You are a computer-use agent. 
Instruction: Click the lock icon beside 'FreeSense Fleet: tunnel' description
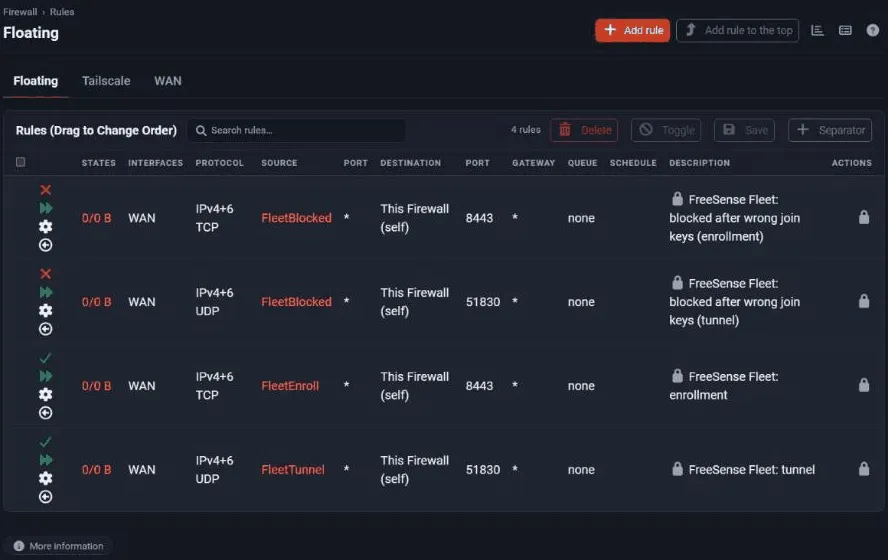click(677, 469)
